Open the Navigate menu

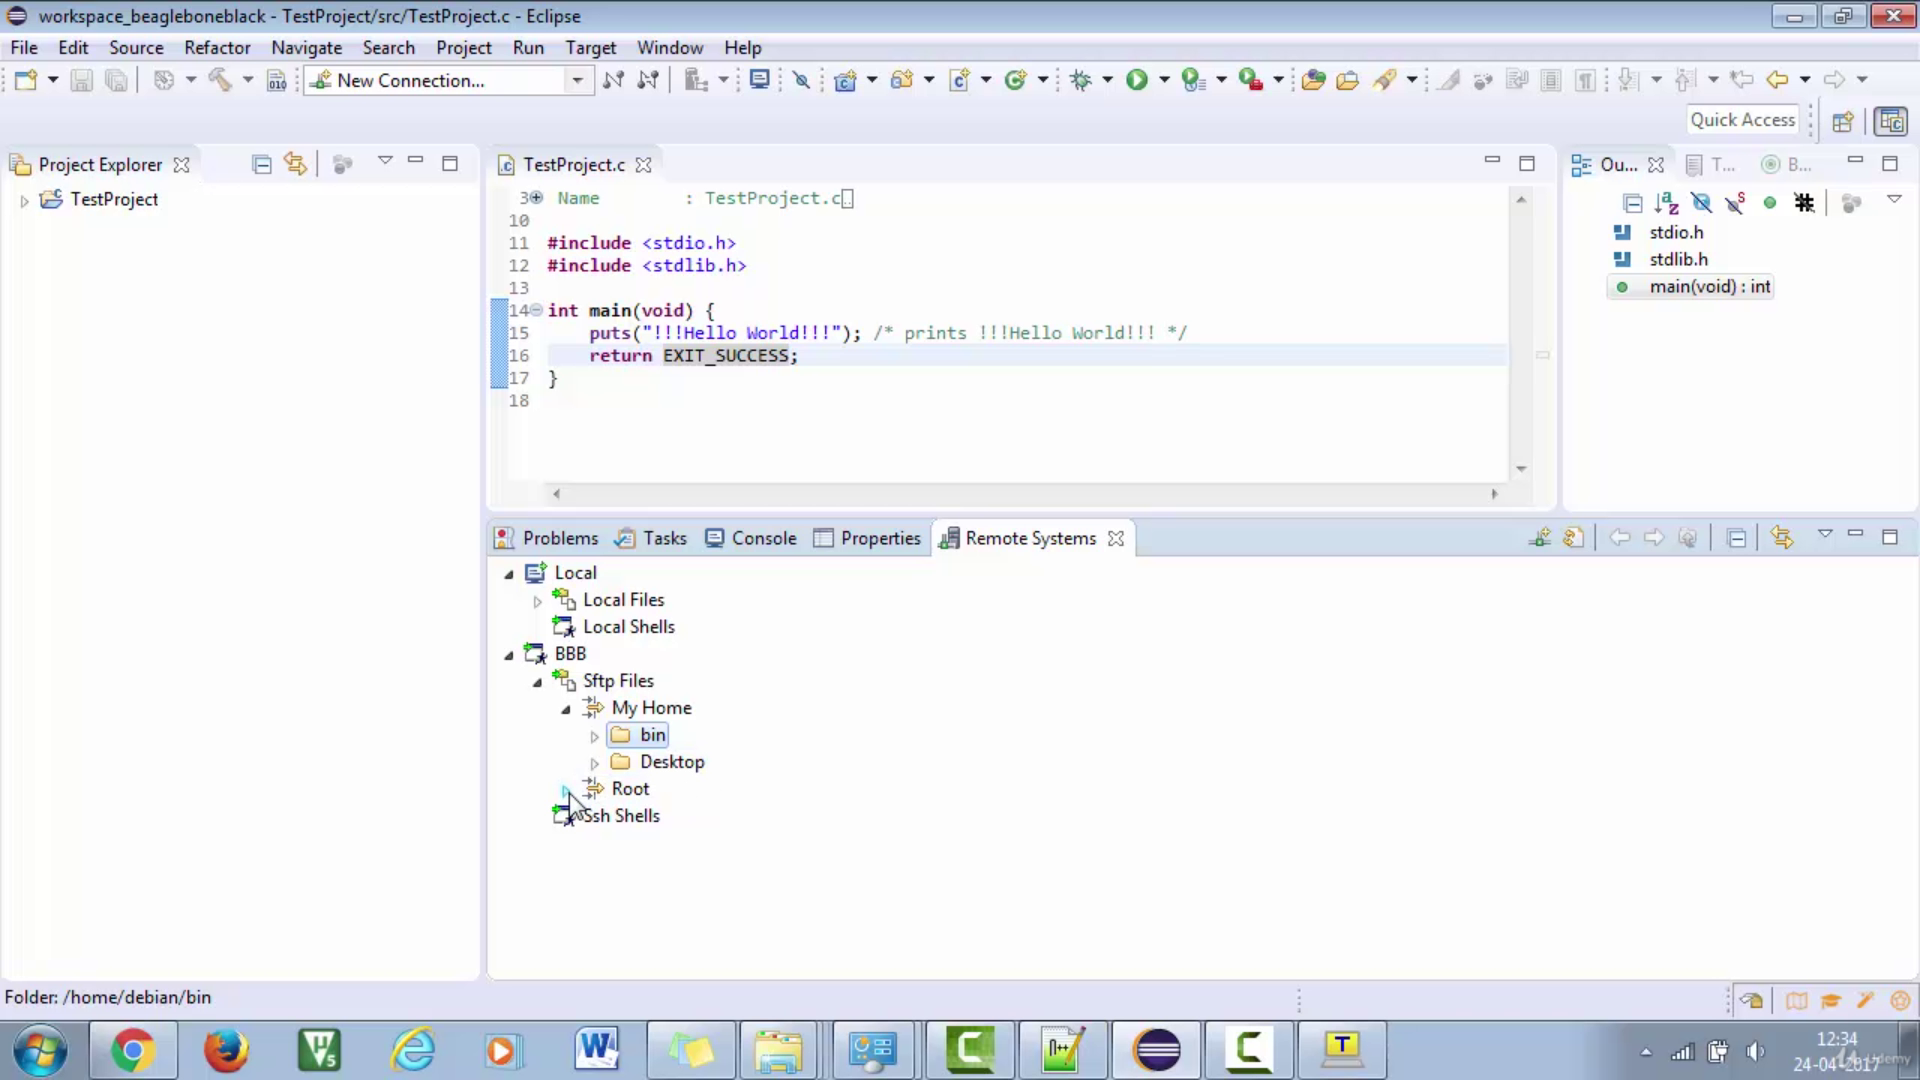306,48
